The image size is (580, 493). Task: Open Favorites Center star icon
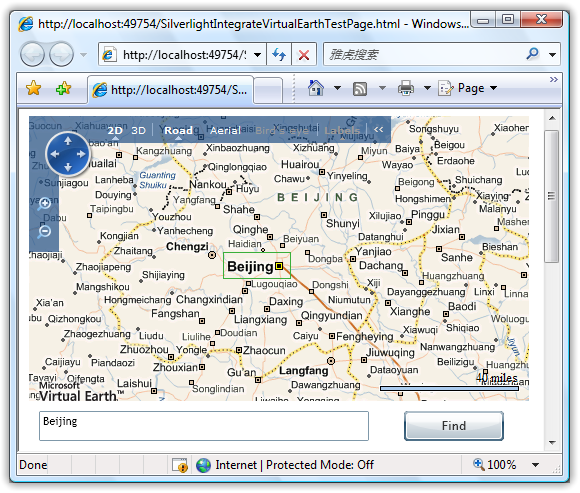(x=33, y=88)
